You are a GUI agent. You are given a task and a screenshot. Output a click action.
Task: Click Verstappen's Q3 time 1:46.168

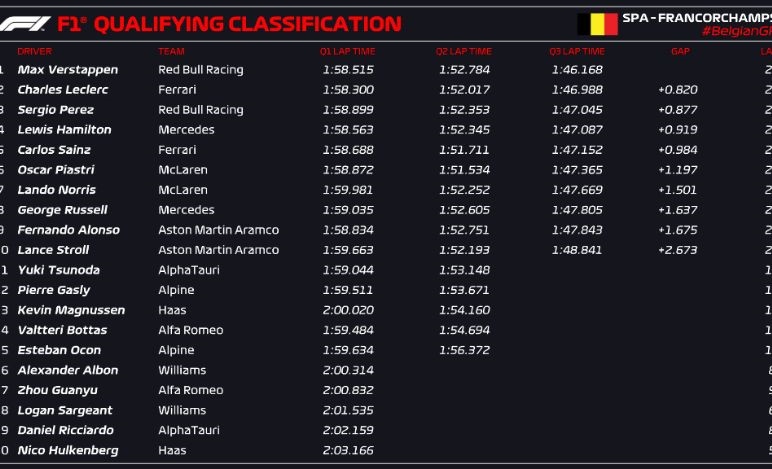pyautogui.click(x=577, y=70)
